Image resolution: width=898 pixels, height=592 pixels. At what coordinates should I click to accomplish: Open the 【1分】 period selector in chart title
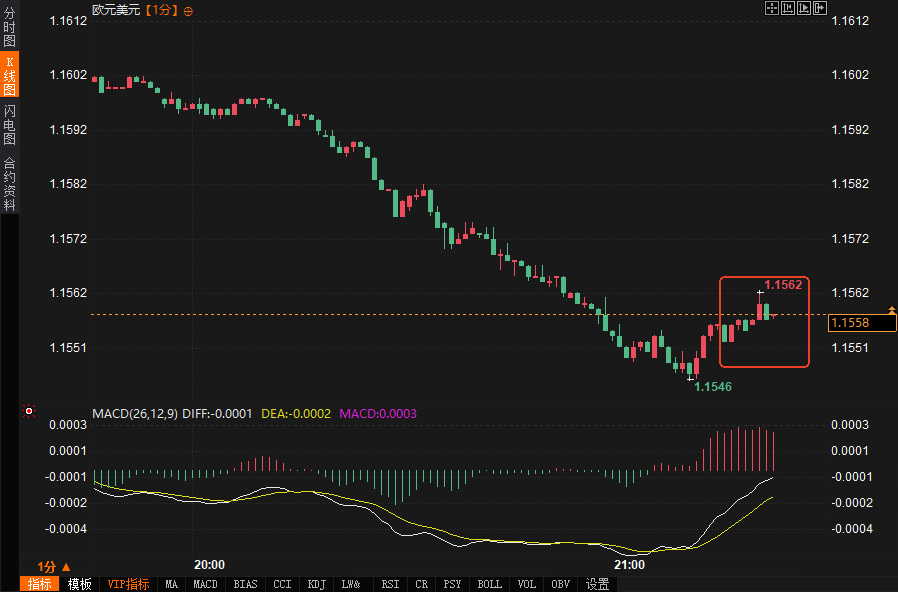(x=162, y=10)
